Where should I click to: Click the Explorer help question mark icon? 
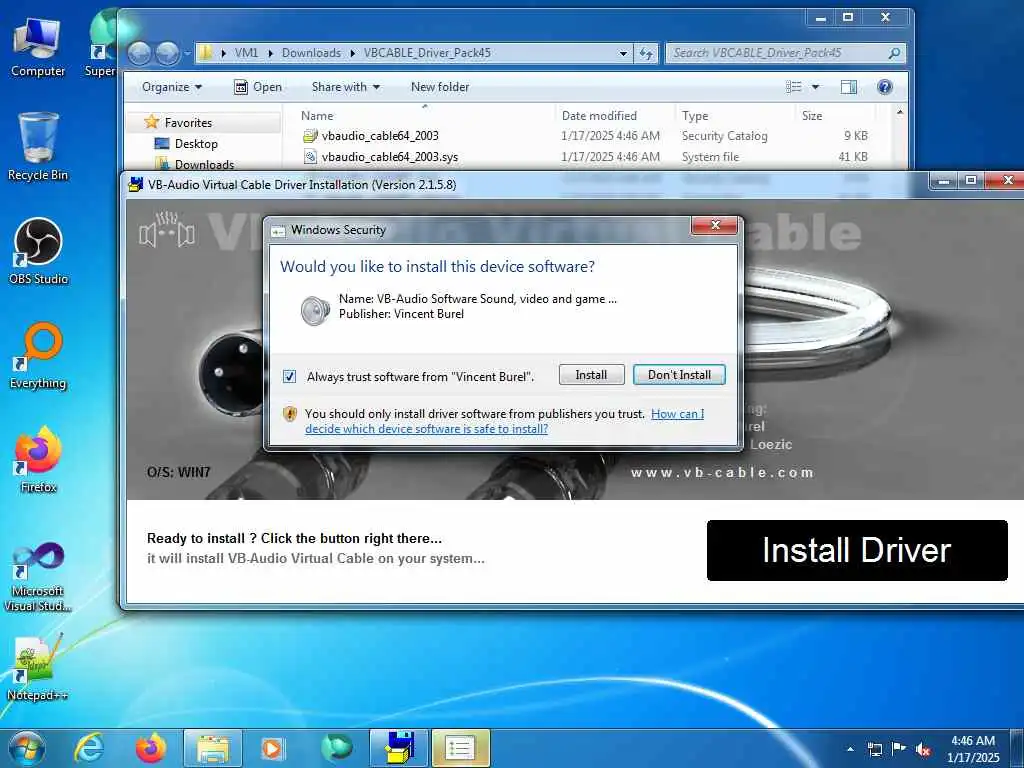coord(884,87)
